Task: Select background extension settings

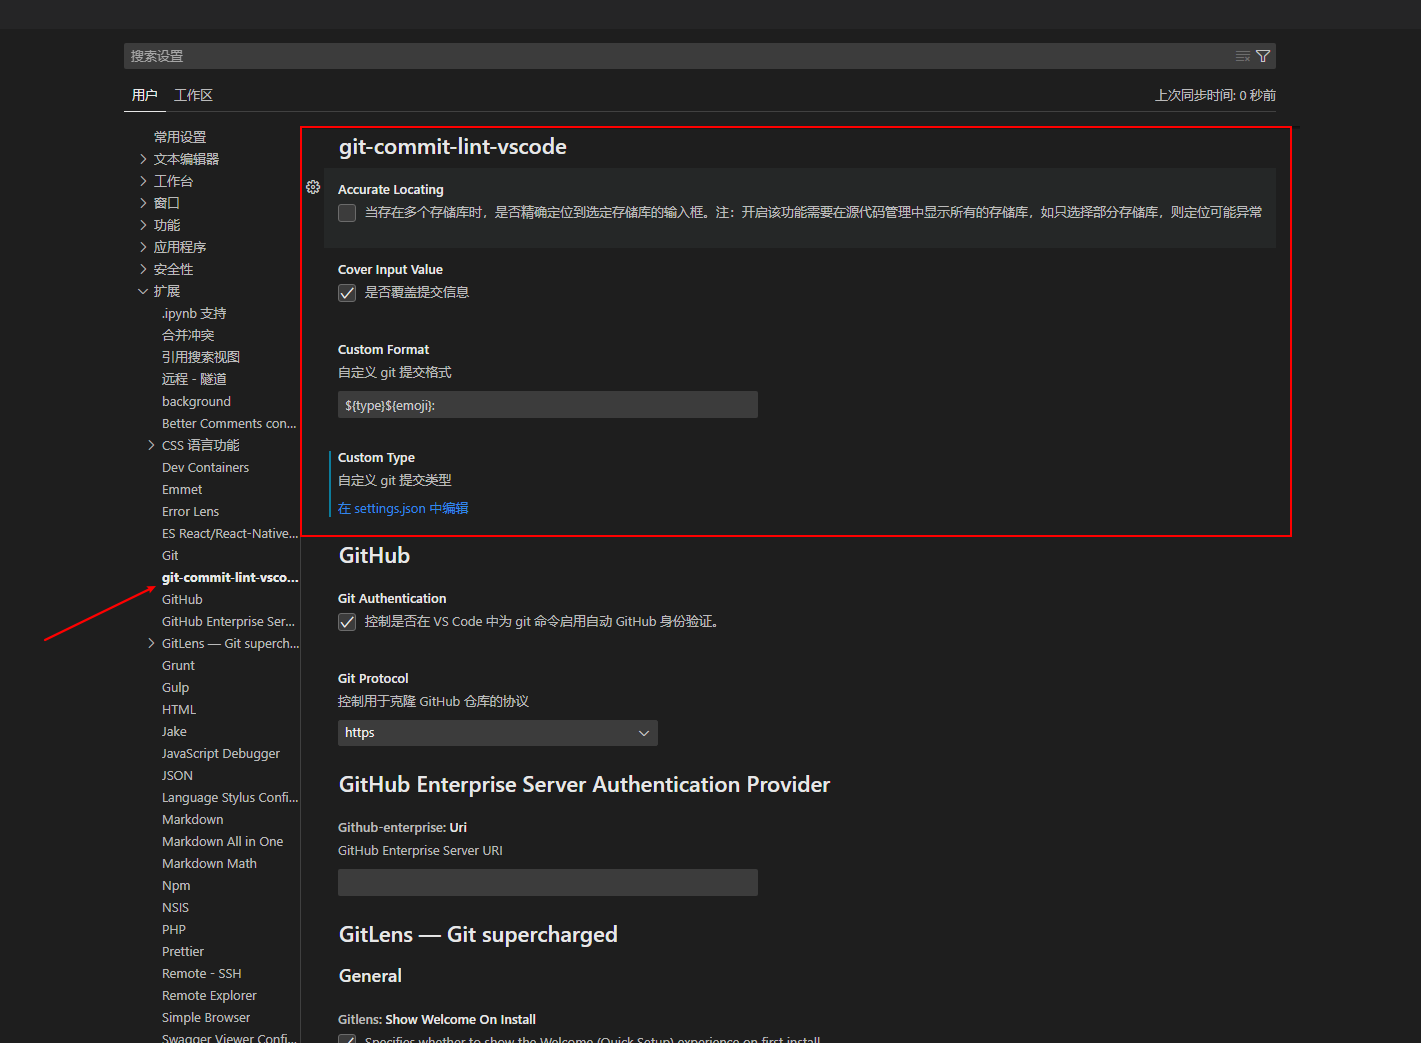Action: pos(196,401)
